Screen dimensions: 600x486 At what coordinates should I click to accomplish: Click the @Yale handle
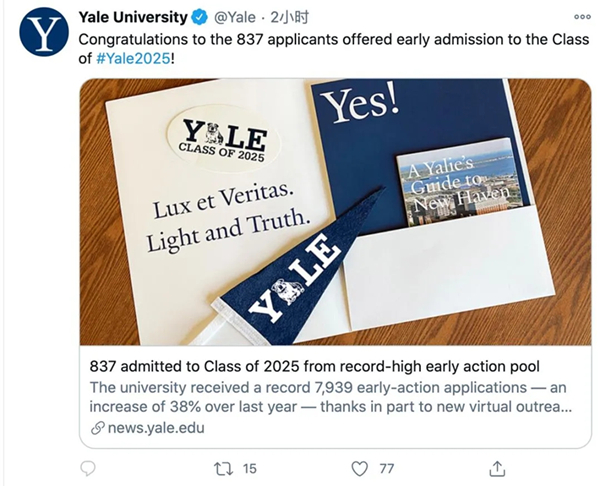click(235, 18)
